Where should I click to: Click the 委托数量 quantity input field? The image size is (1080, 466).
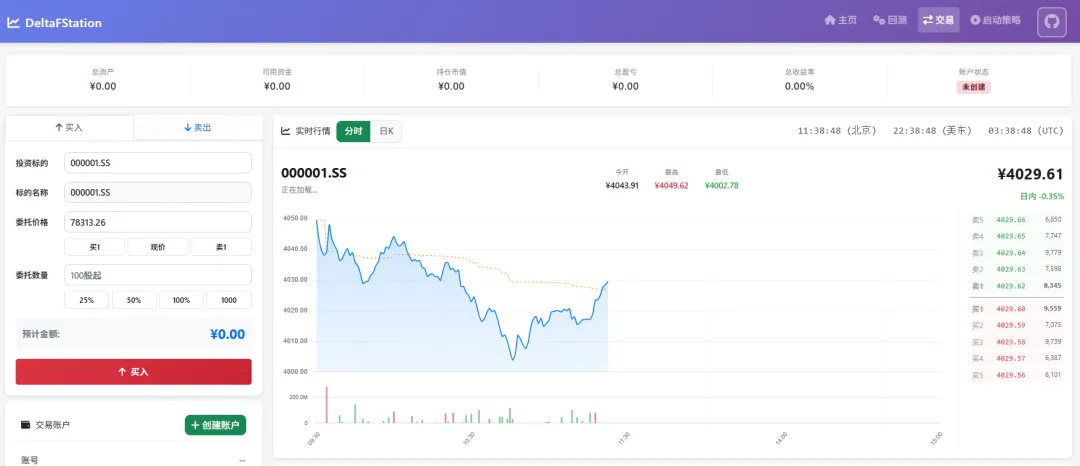[x=157, y=275]
